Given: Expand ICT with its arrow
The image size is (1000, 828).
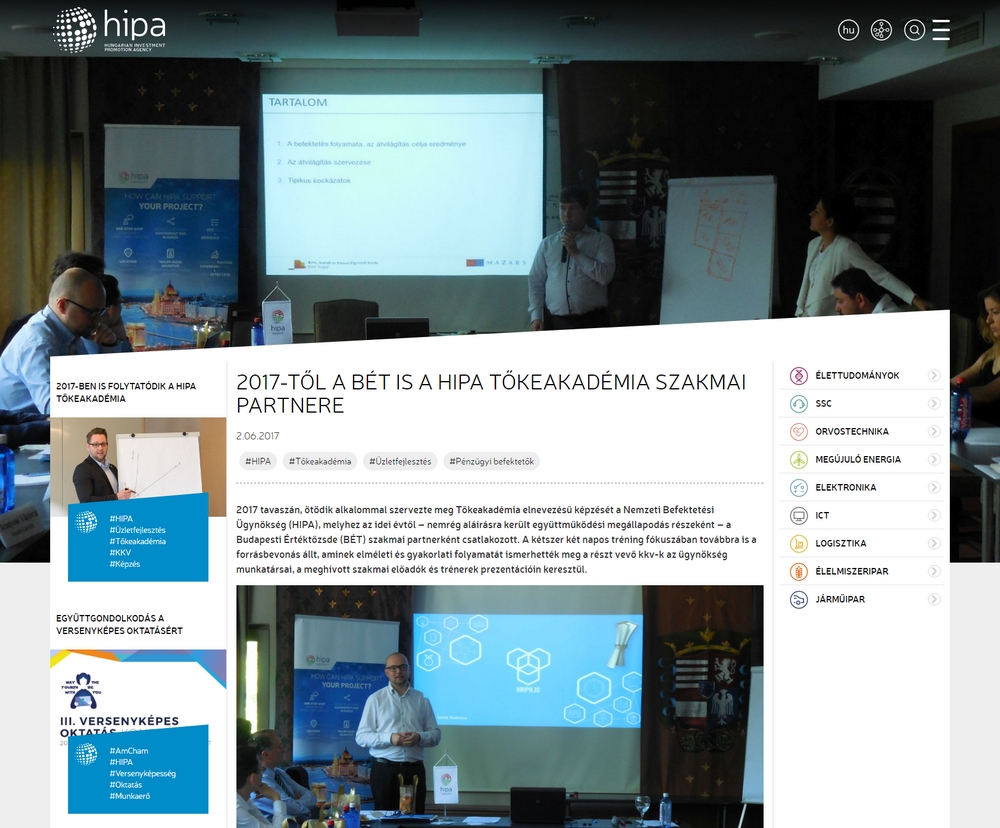Looking at the screenshot, I should pyautogui.click(x=934, y=515).
